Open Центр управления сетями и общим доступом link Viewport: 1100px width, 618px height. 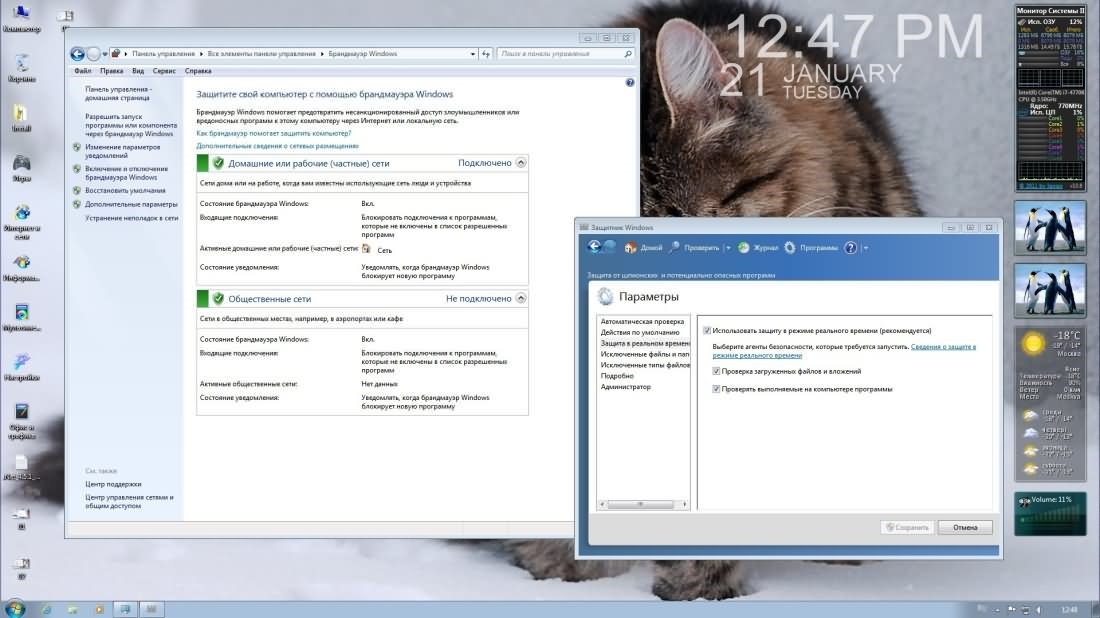129,502
